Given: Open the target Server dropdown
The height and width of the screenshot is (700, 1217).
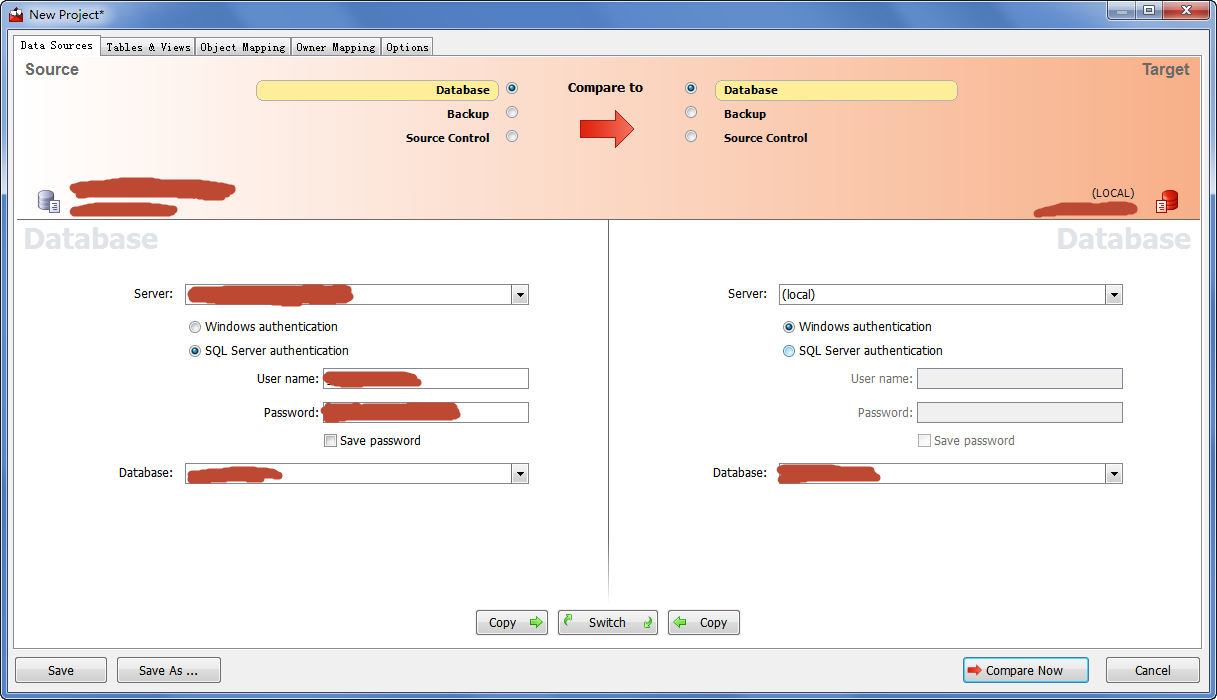Looking at the screenshot, I should tap(1113, 295).
